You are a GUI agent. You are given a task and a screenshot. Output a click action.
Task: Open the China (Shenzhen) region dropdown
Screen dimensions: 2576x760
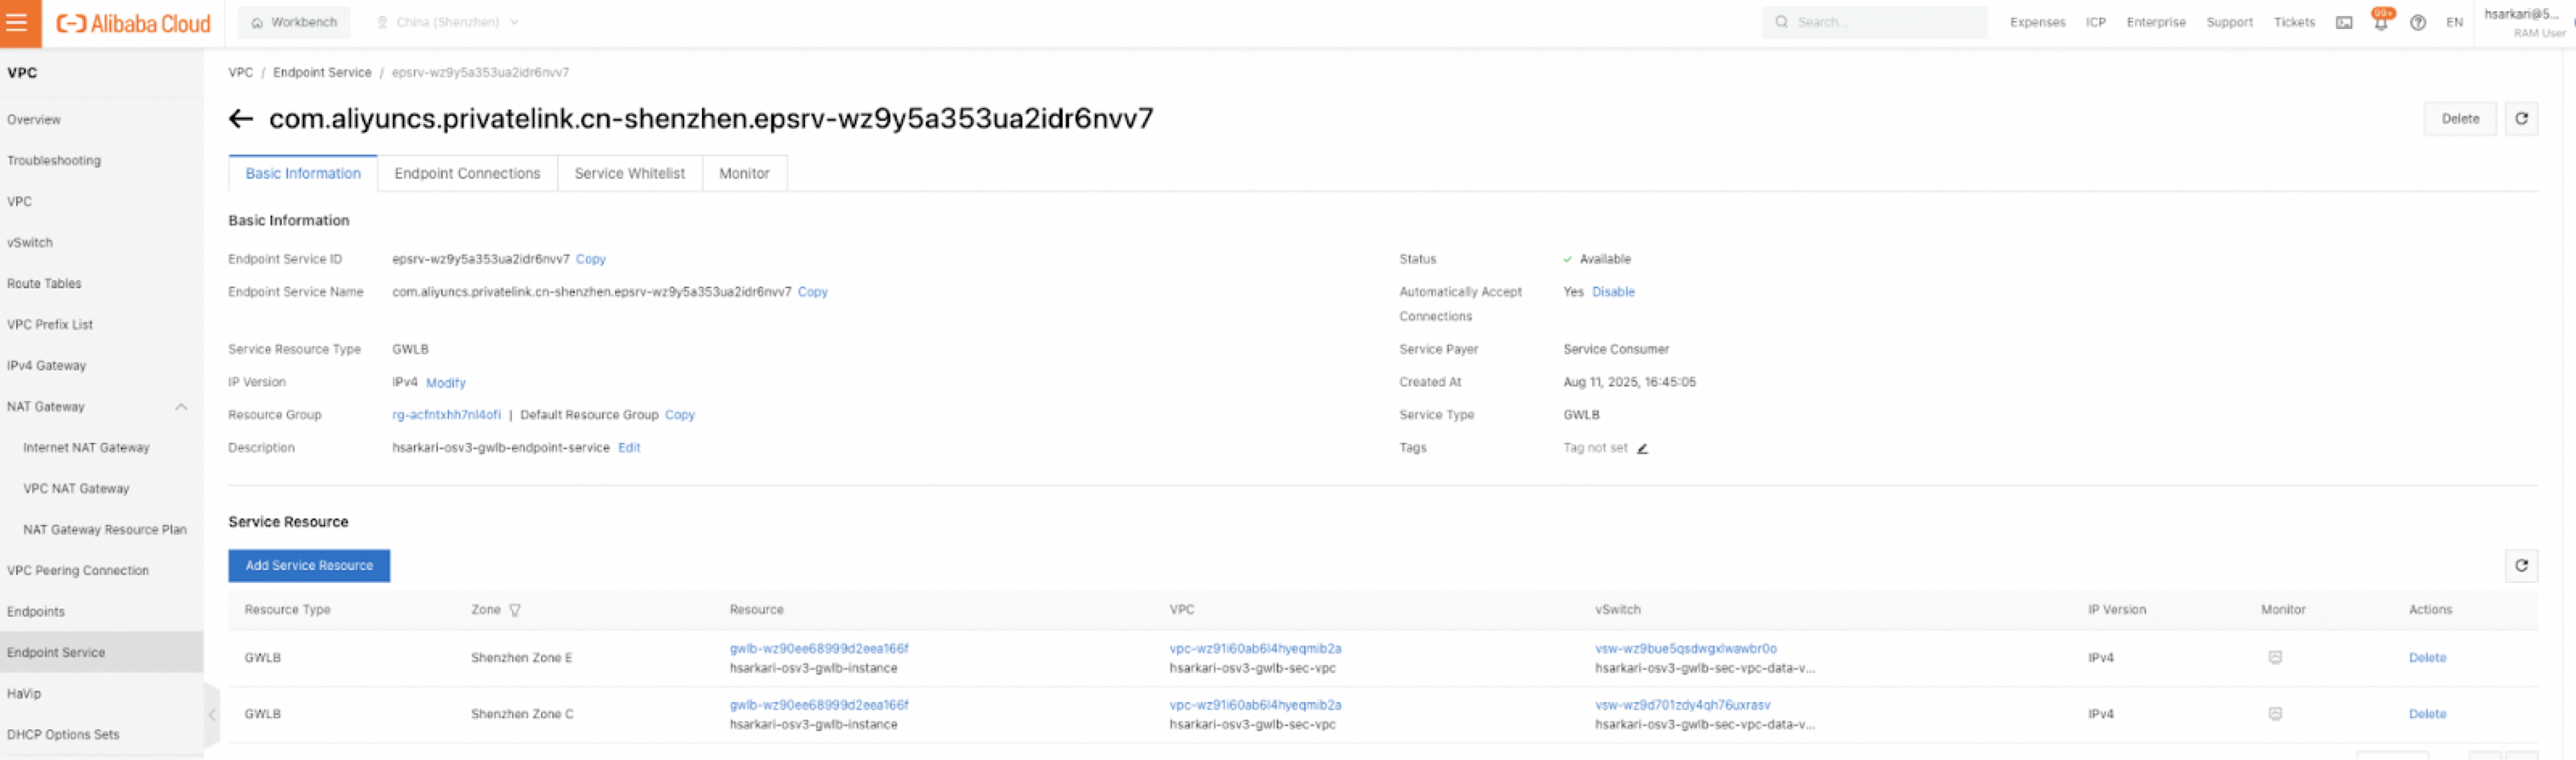click(x=447, y=22)
